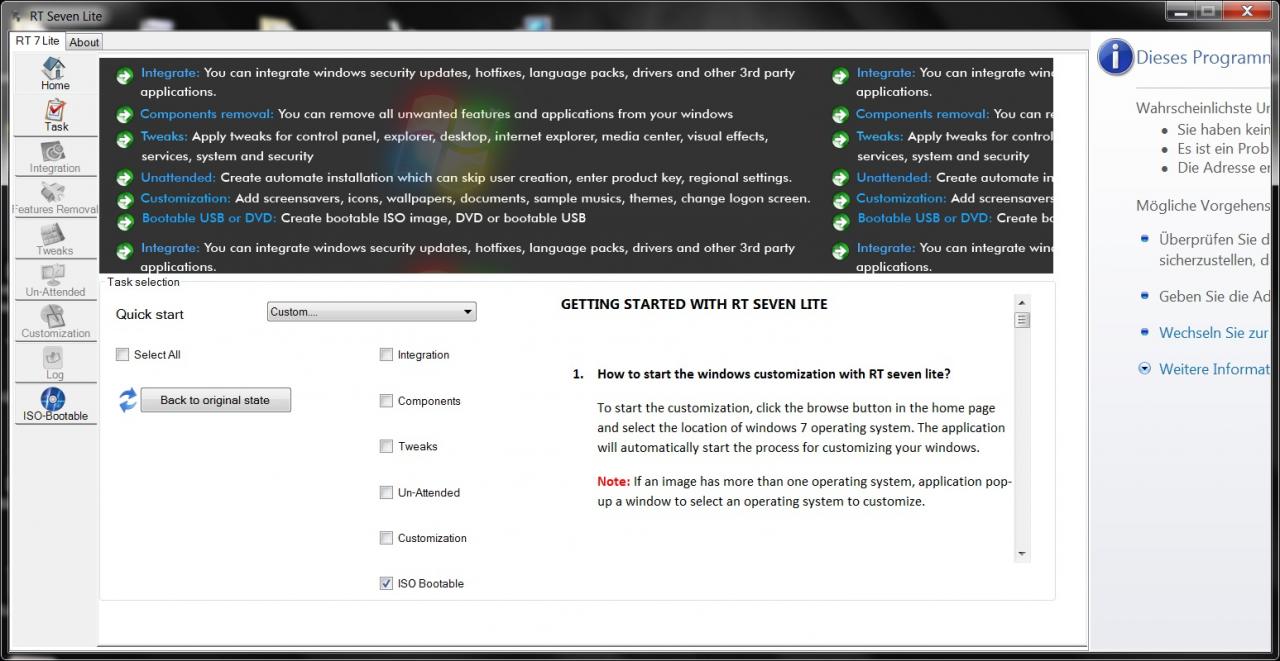Check the Components task checkbox
The height and width of the screenshot is (661, 1280).
coord(386,400)
